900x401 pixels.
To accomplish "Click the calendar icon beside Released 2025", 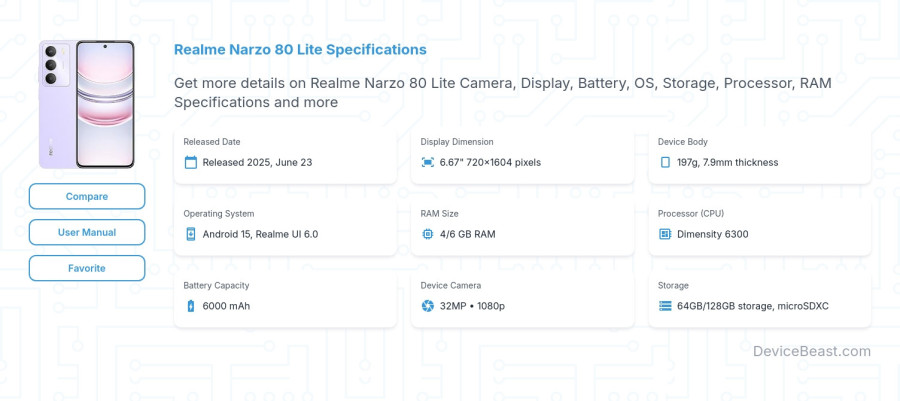I will coord(191,162).
